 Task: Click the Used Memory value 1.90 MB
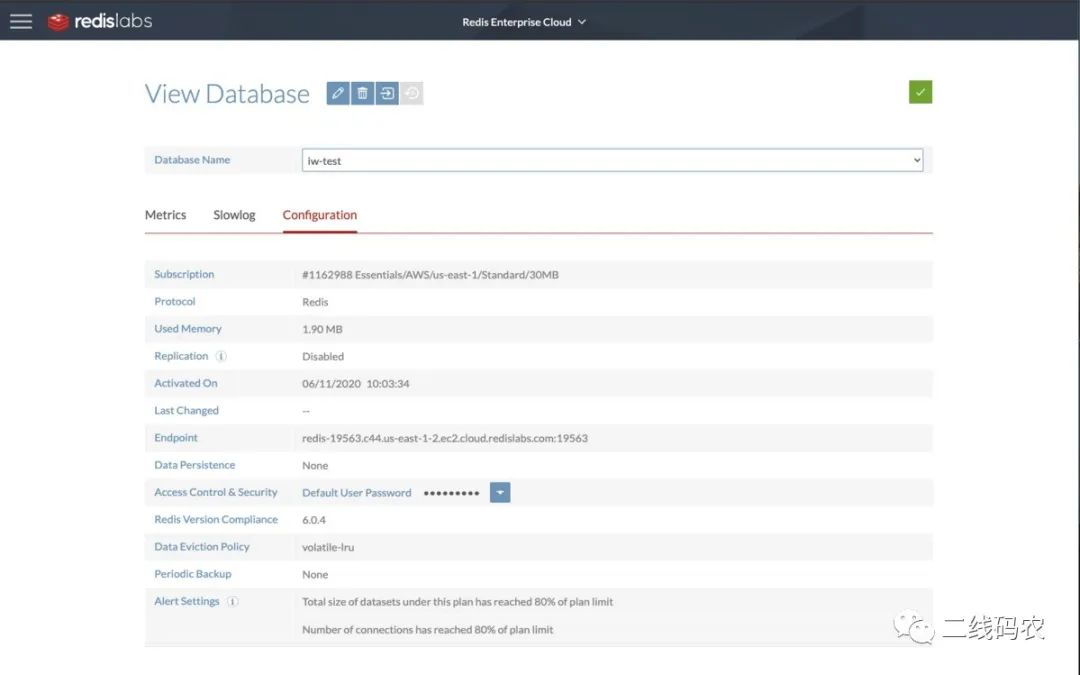click(322, 329)
